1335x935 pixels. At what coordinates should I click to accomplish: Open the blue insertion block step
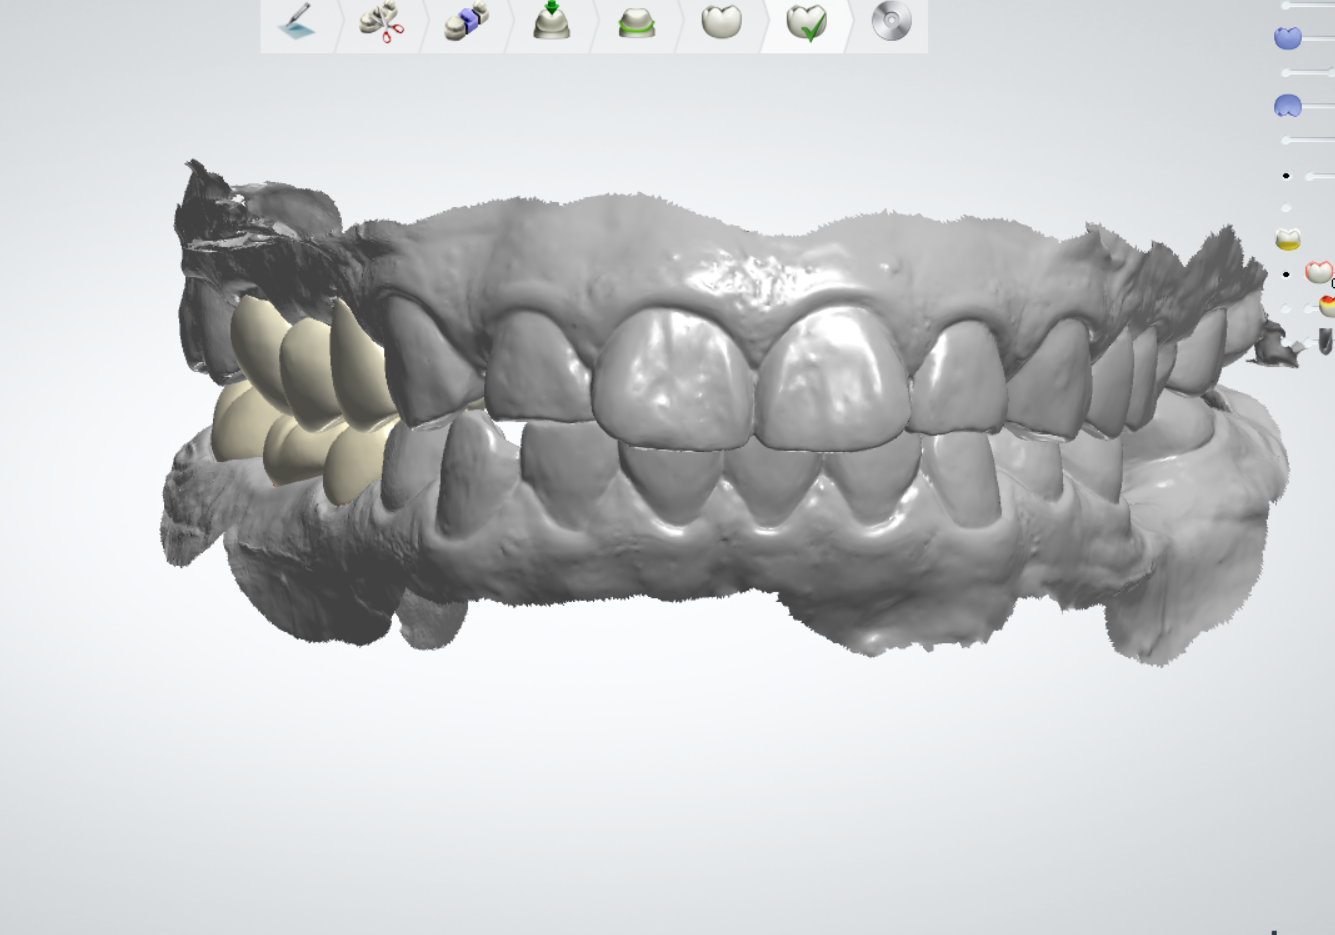466,22
